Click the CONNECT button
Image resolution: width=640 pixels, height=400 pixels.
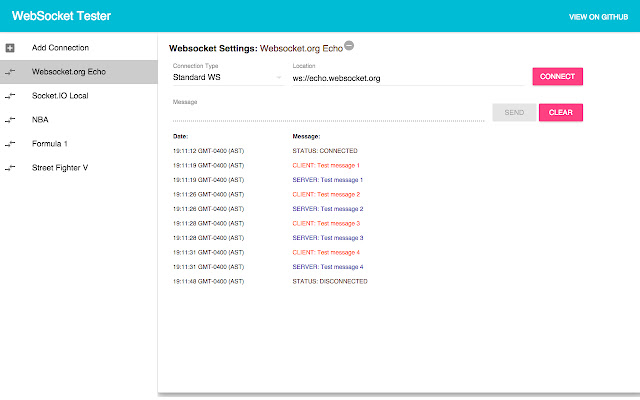pyautogui.click(x=558, y=76)
